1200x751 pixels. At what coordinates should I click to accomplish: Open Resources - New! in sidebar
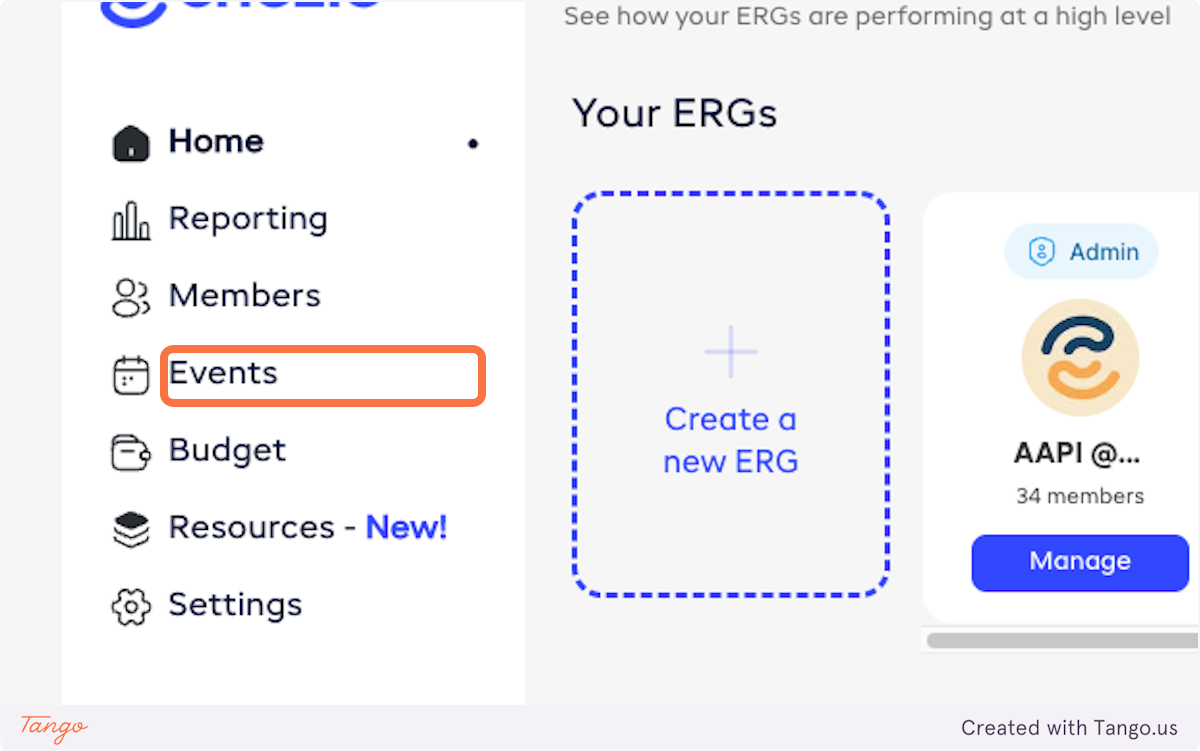tap(307, 528)
